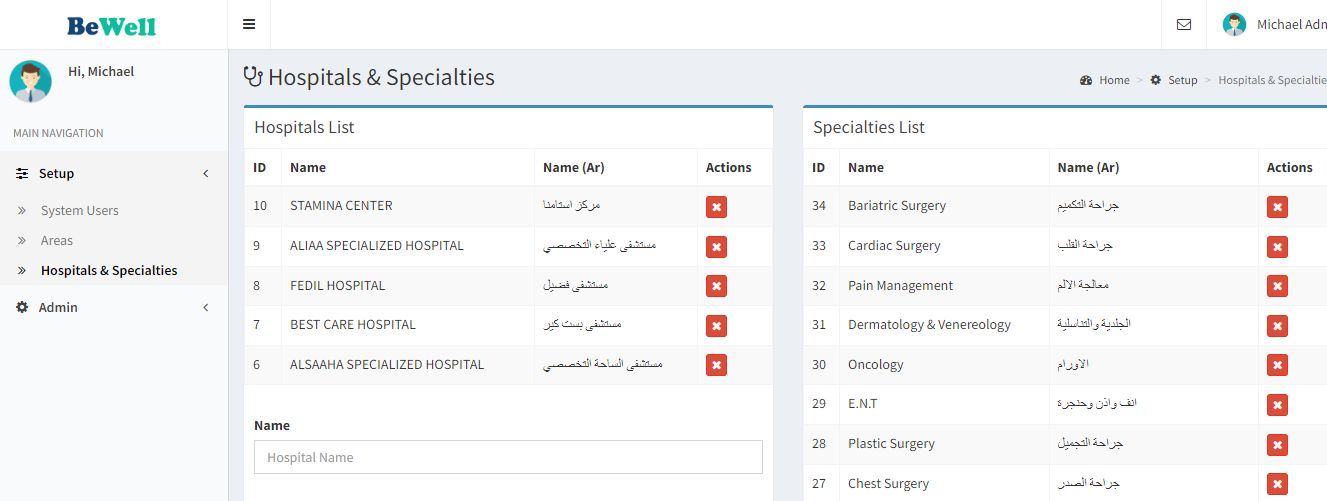The image size is (1327, 501).
Task: Delete the Plastic Surgery specialty
Action: tap(1276, 444)
